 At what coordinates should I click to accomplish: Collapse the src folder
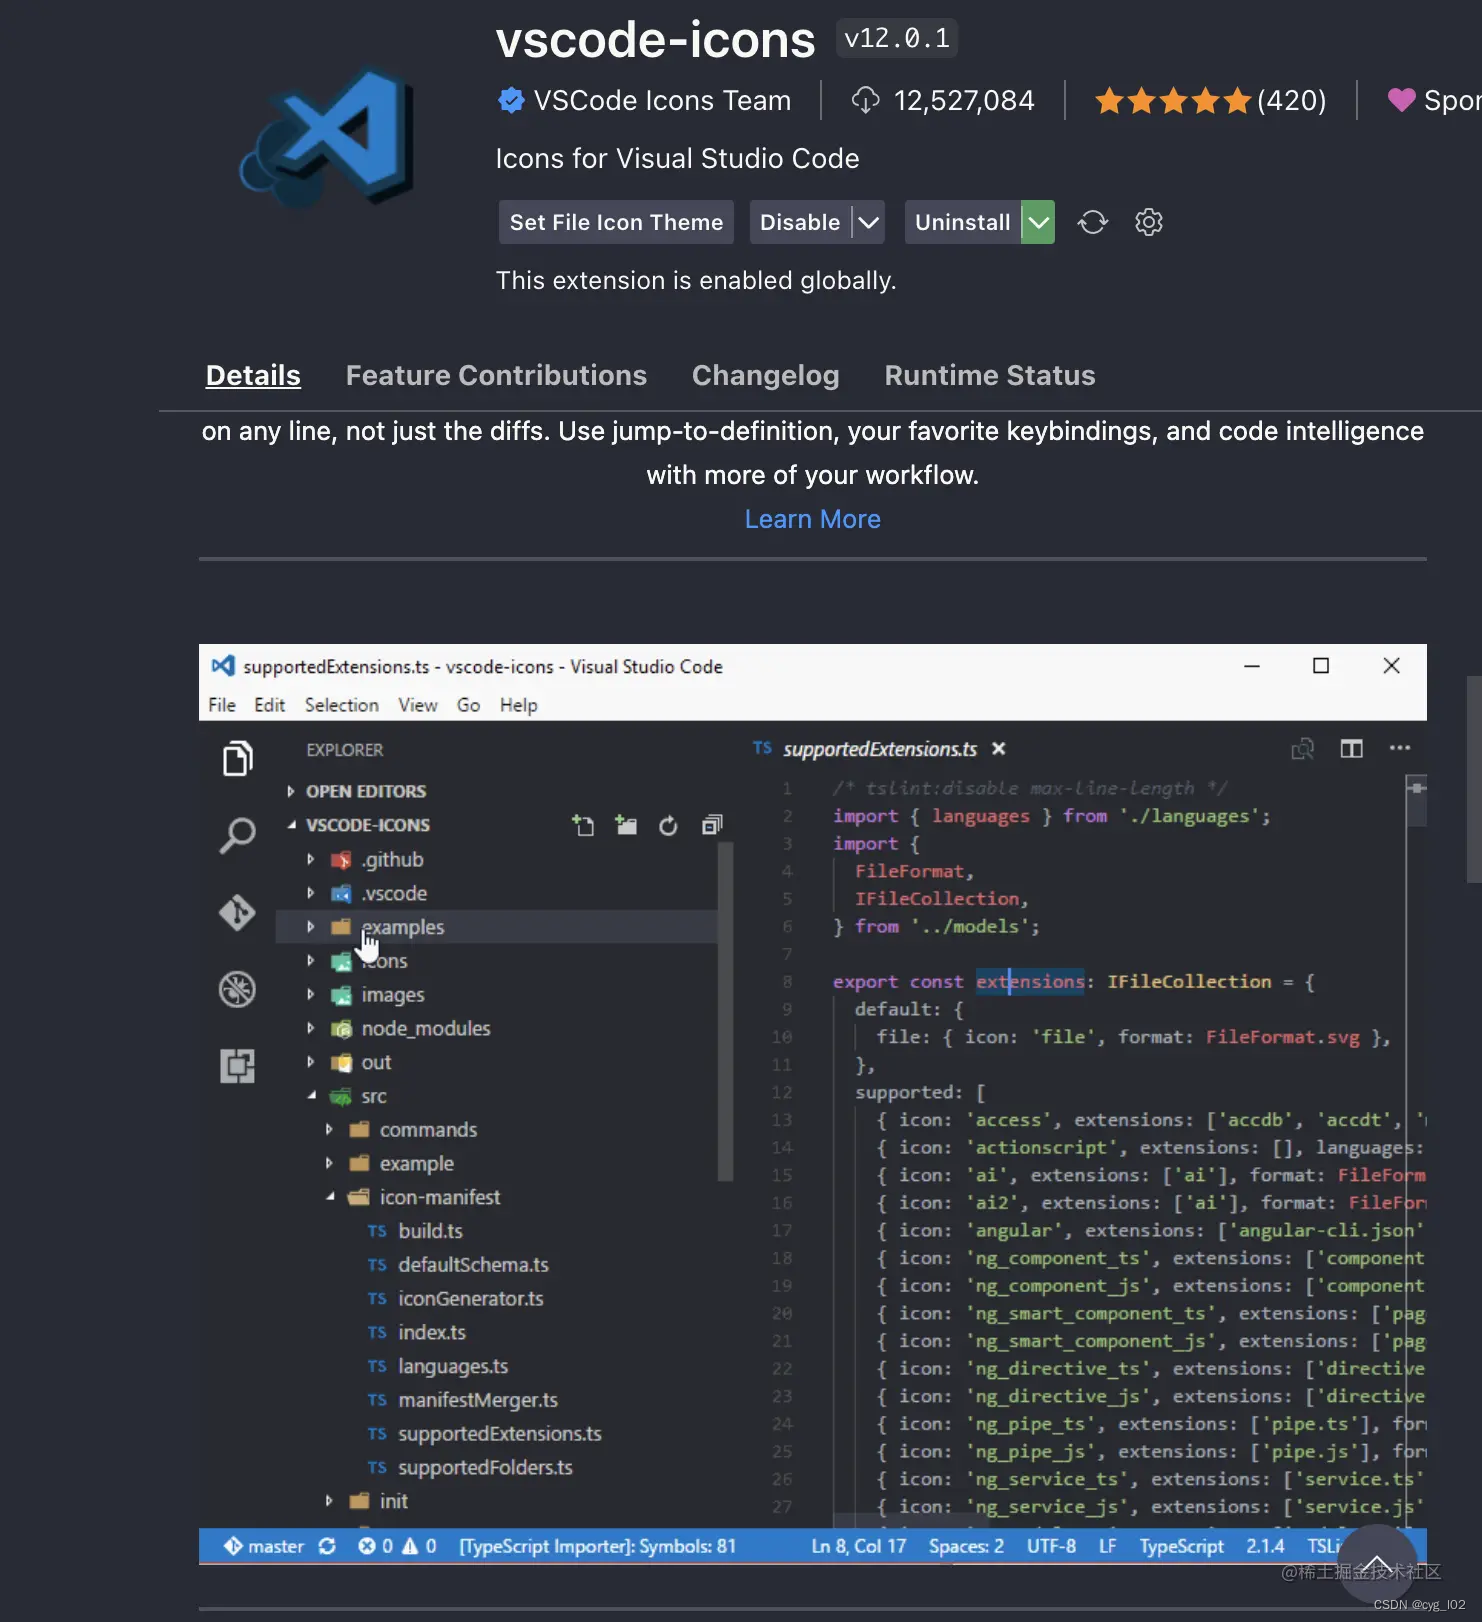pyautogui.click(x=312, y=1096)
